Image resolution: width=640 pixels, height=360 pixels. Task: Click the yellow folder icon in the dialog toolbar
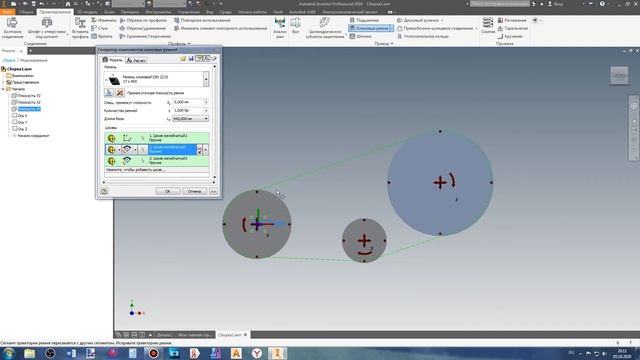pyautogui.click(x=183, y=59)
